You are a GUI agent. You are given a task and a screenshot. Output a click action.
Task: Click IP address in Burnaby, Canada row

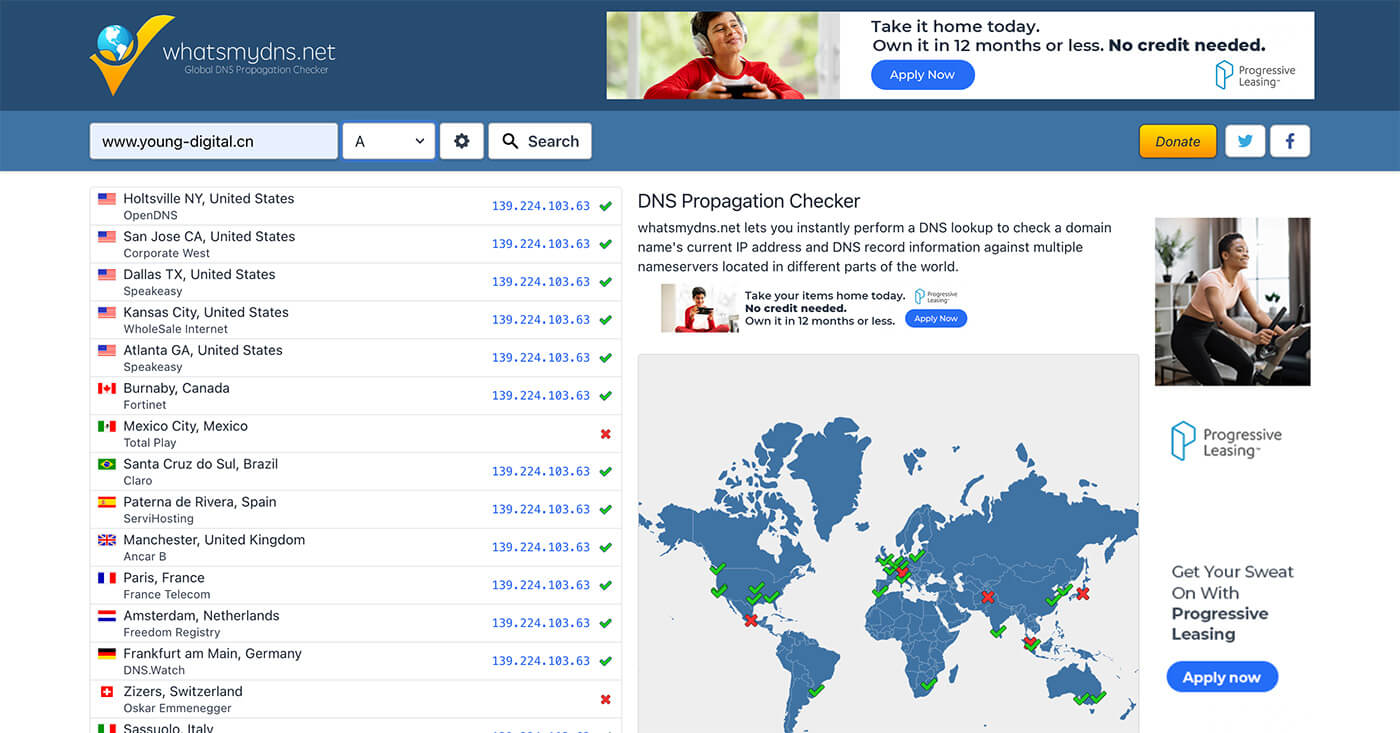pos(541,396)
